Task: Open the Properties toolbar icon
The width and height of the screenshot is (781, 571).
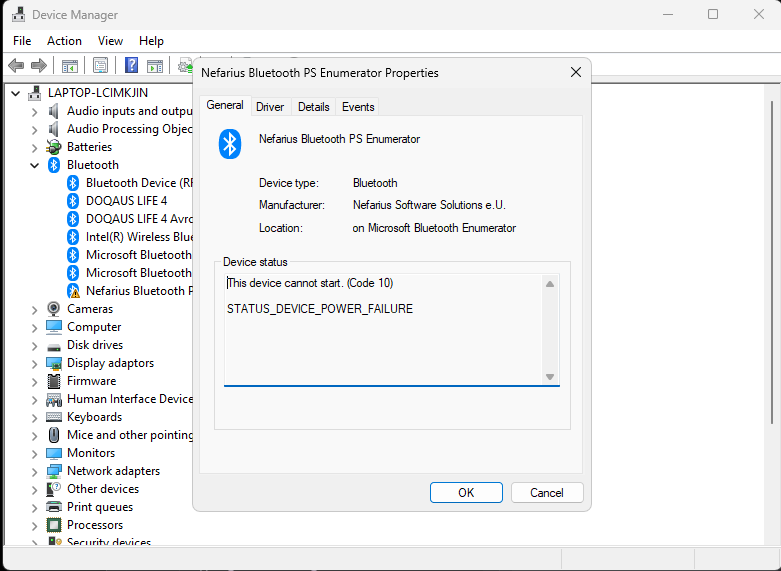Action: [100, 65]
